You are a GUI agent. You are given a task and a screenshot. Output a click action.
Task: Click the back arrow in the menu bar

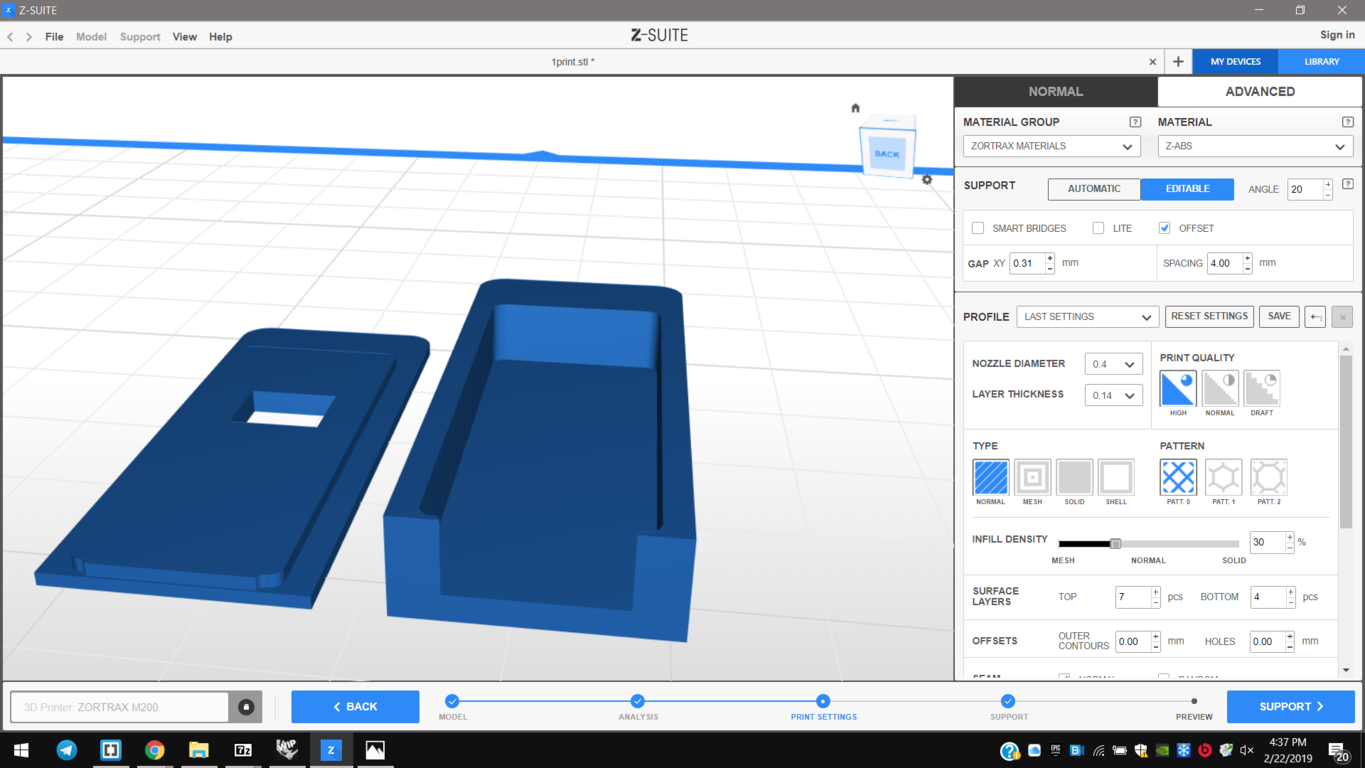tap(10, 37)
